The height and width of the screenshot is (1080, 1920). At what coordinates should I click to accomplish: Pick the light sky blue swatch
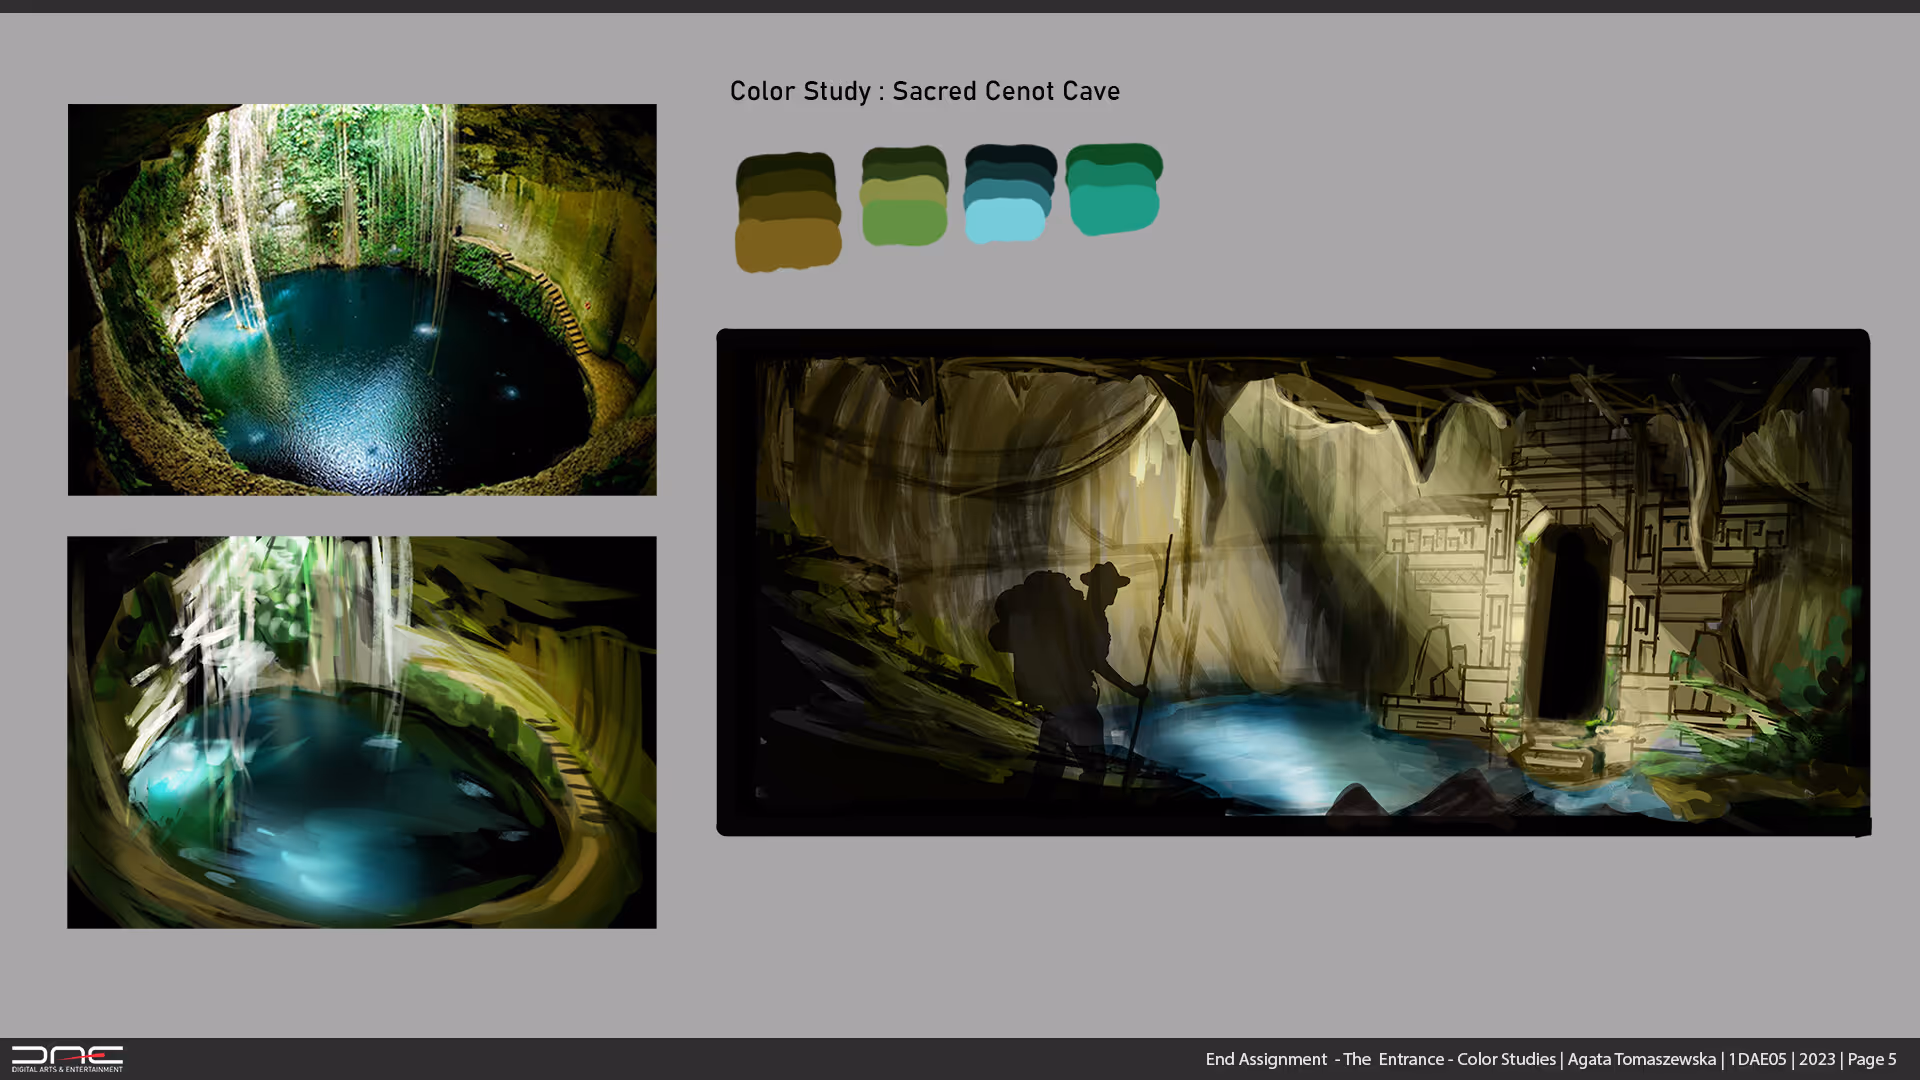pyautogui.click(x=1005, y=221)
